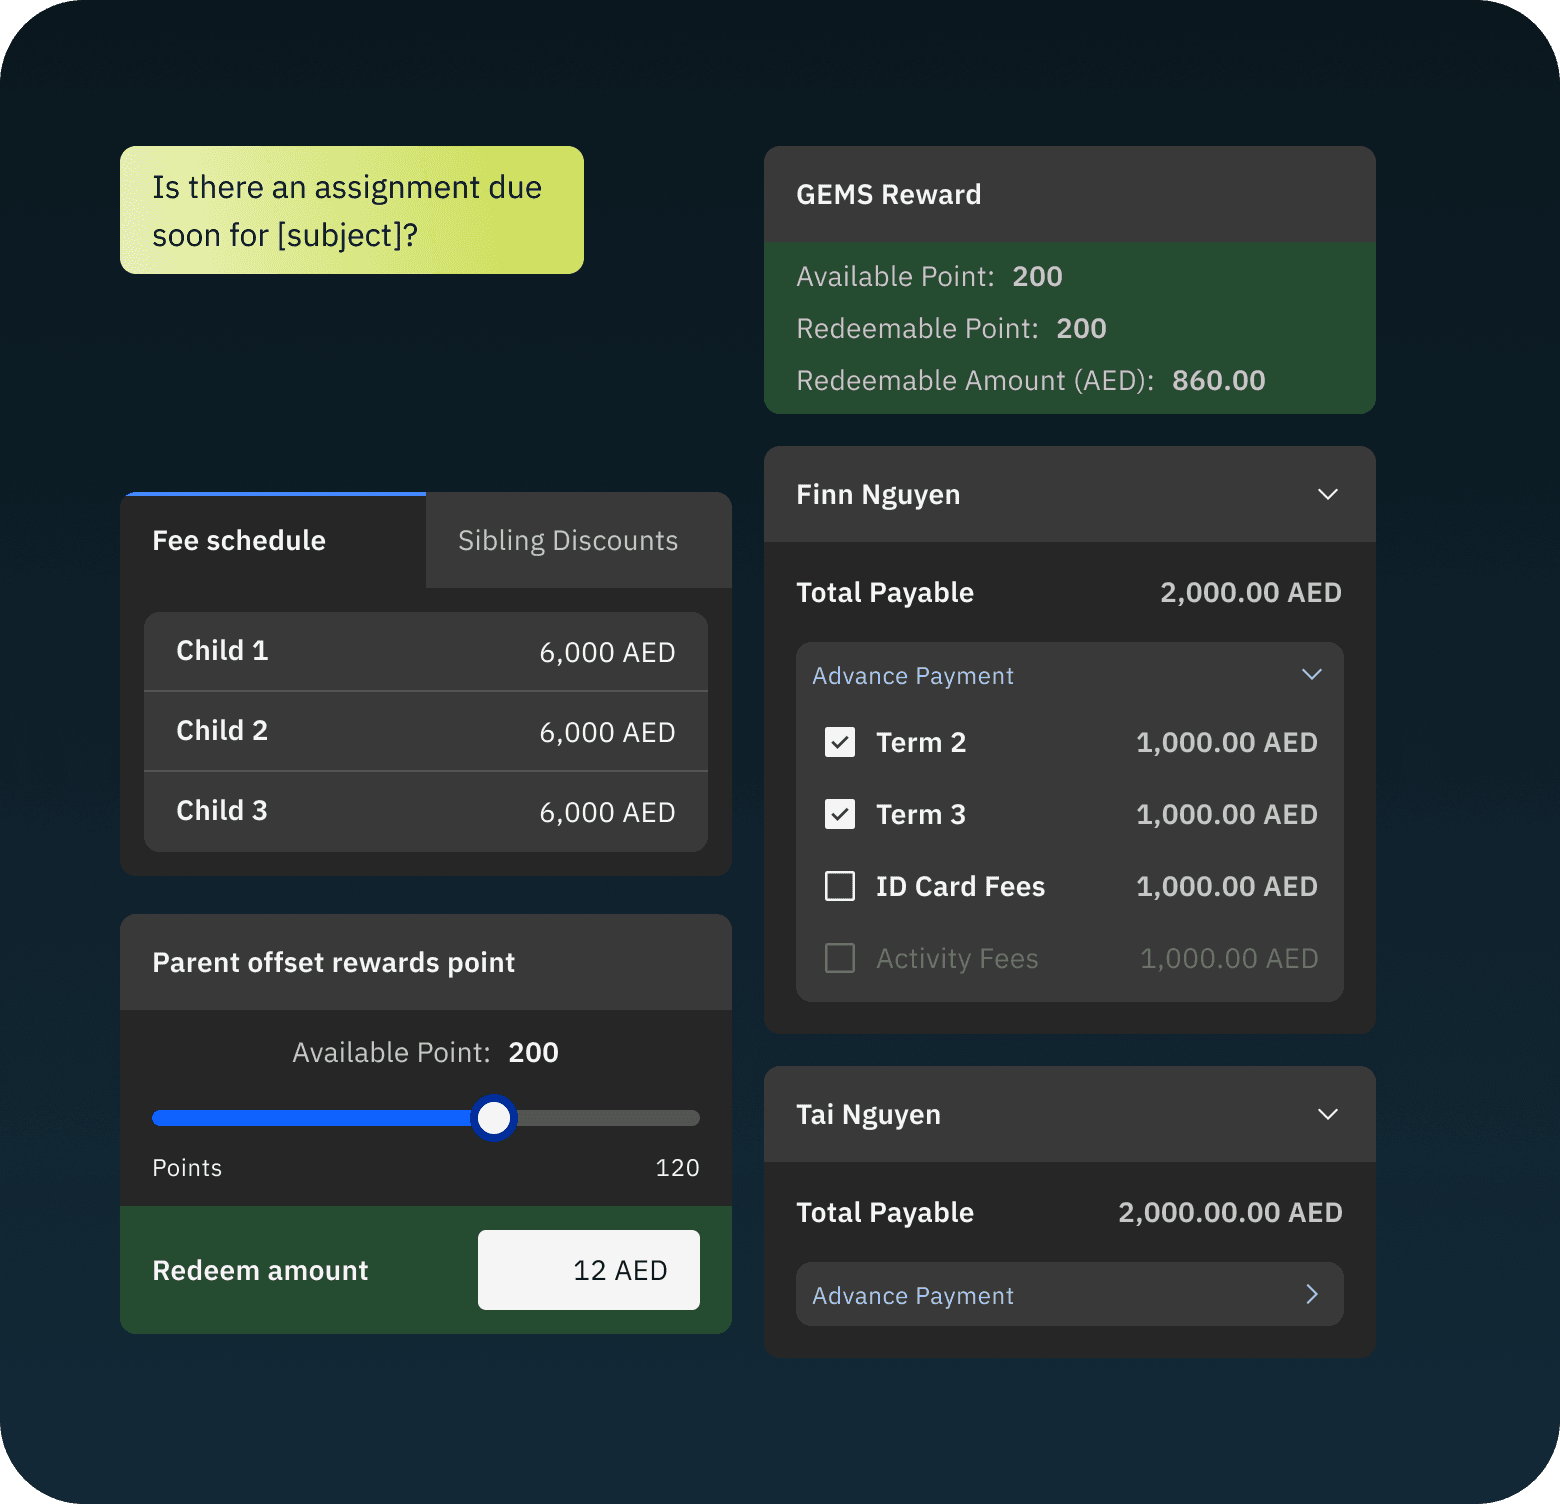
Task: Click the Advance Payment link text for Finn Nguyen
Action: pos(911,675)
